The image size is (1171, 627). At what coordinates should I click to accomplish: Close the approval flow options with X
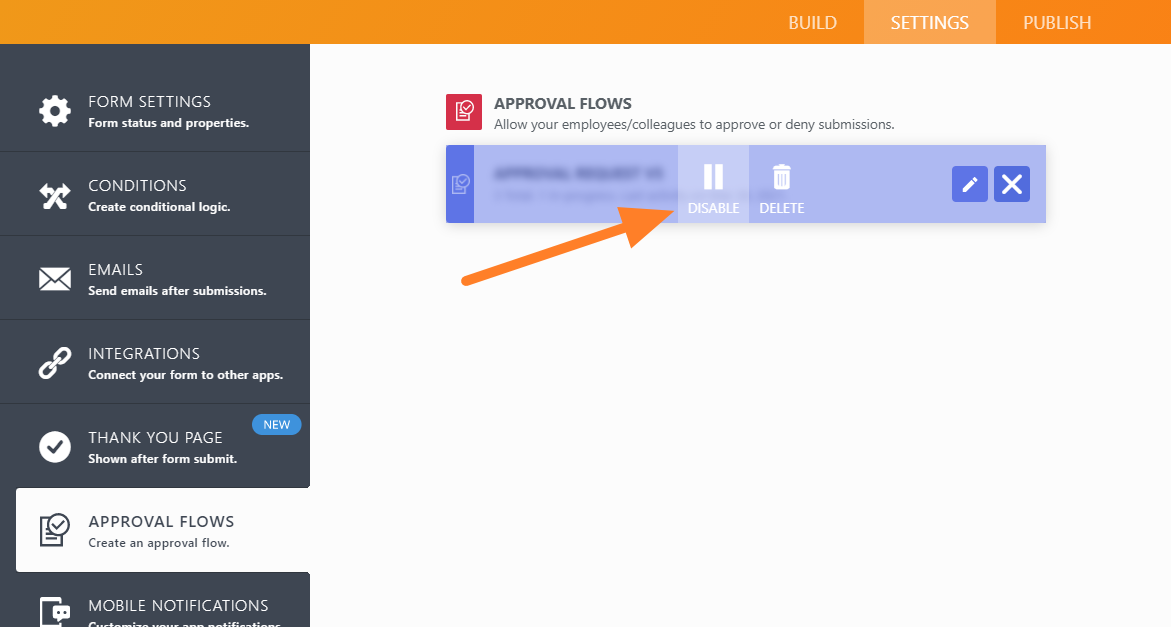click(1012, 184)
